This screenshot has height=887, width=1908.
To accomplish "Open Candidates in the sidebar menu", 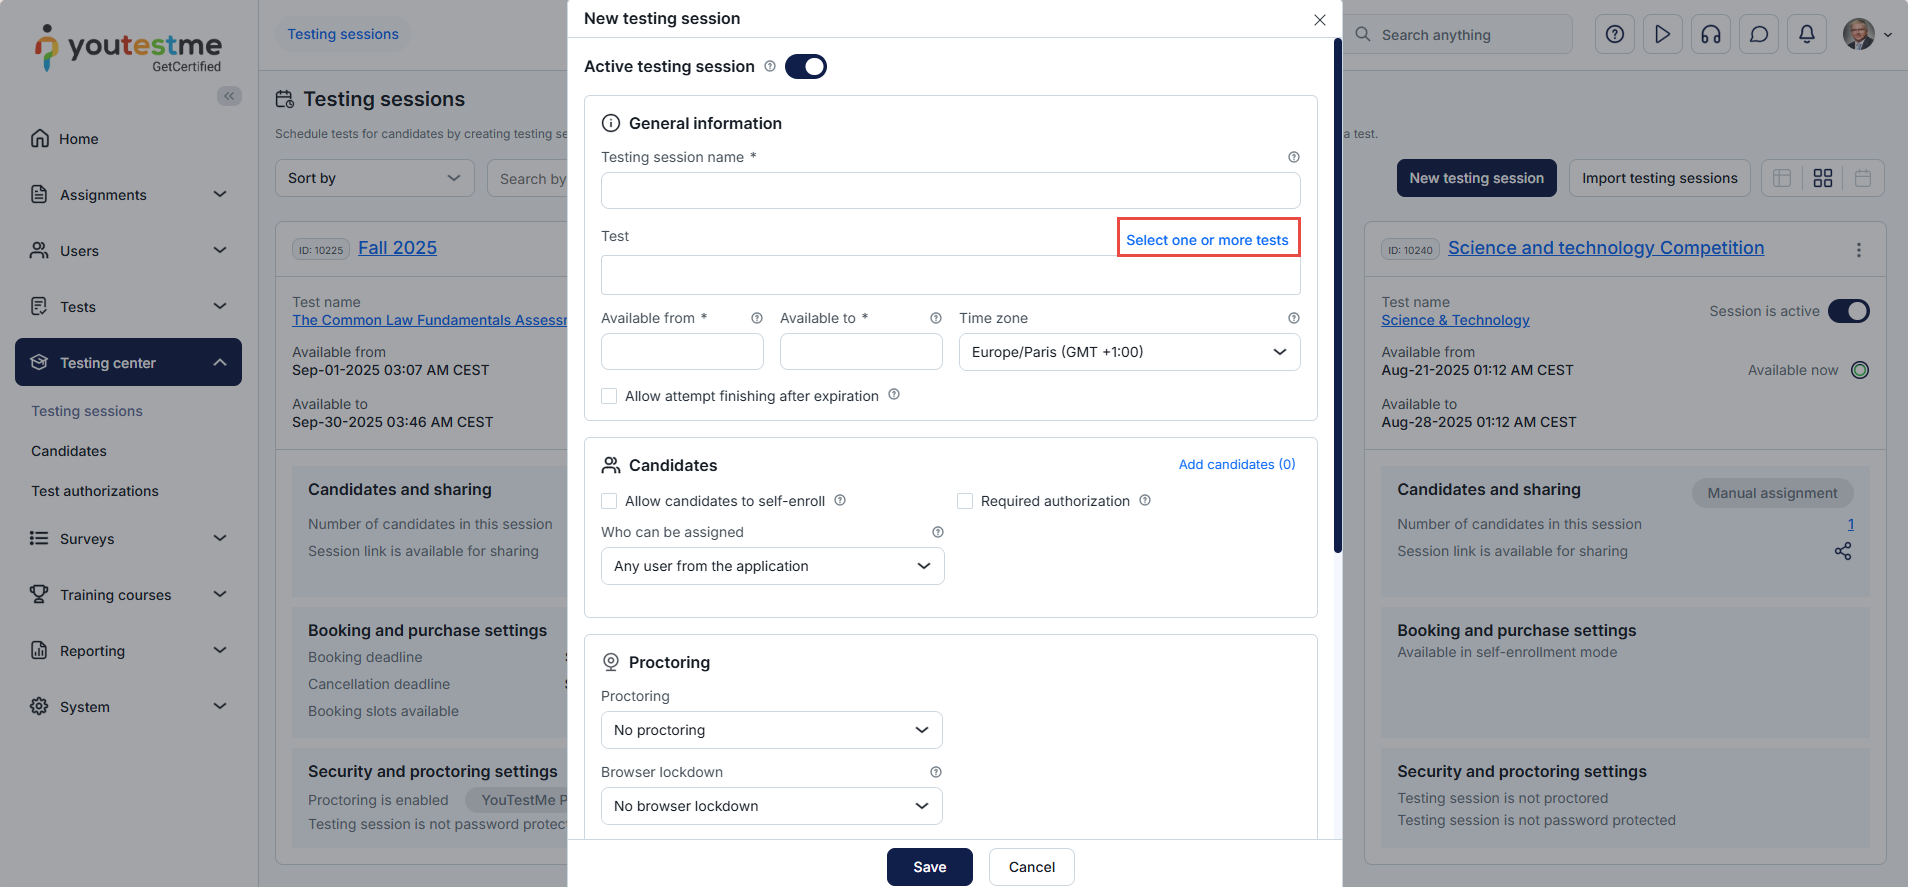I will (x=69, y=451).
